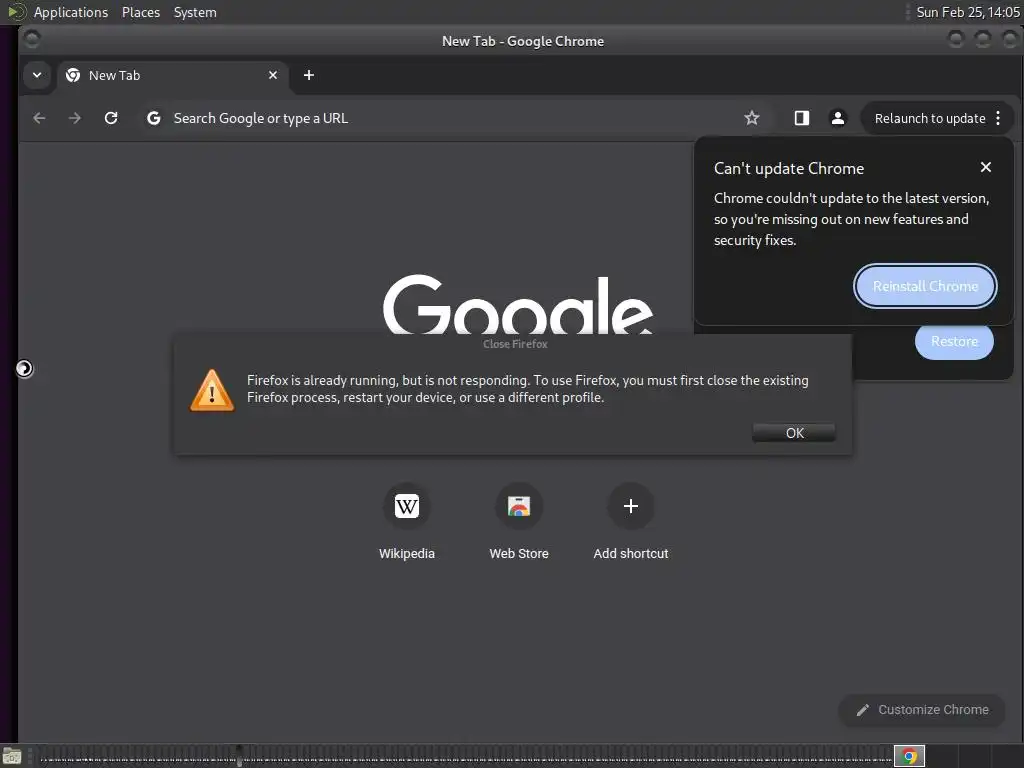
Task: Close the New Tab tab
Action: 273,75
